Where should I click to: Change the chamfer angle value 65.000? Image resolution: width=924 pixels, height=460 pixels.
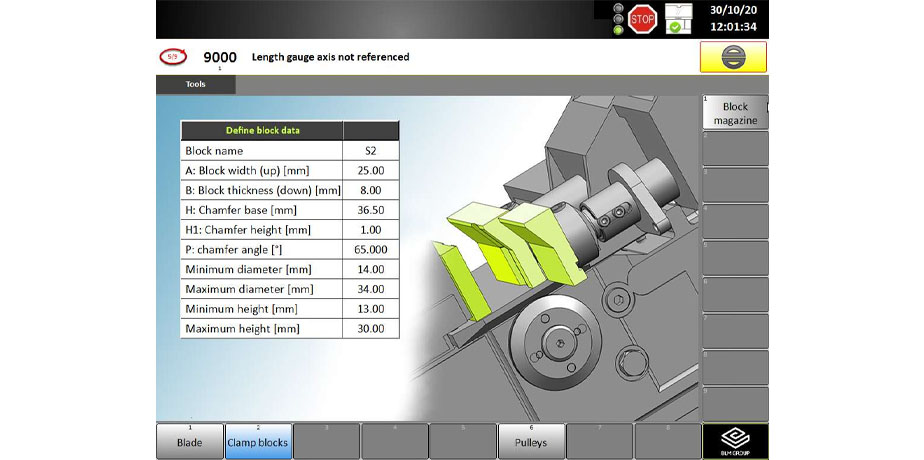370,249
